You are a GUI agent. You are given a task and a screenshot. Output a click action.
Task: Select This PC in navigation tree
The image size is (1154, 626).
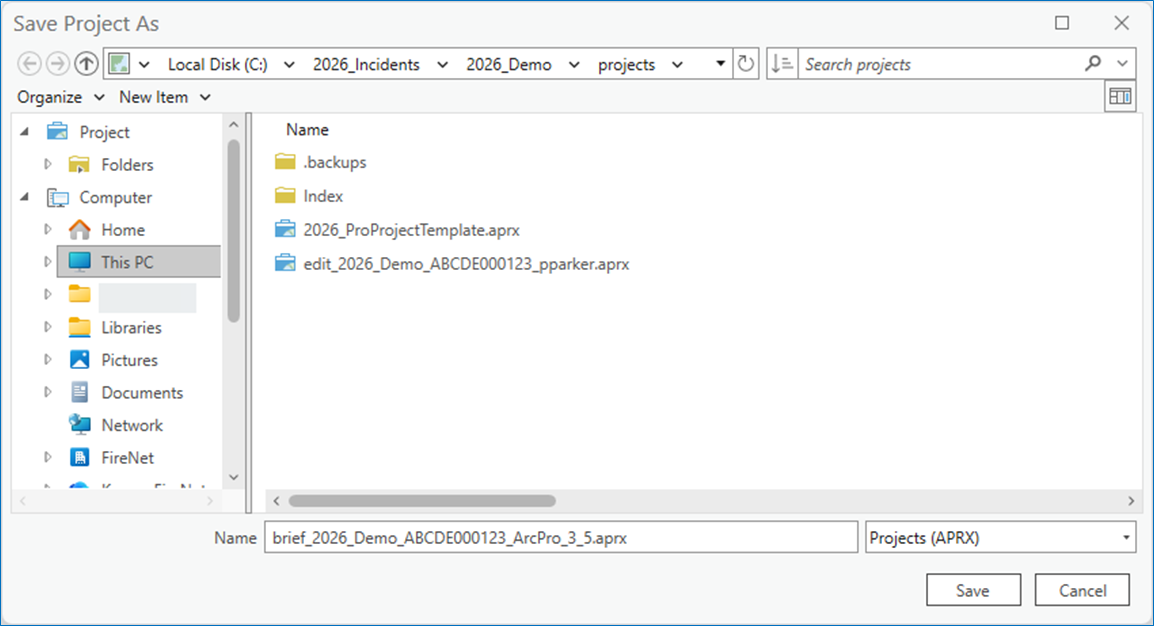[127, 262]
